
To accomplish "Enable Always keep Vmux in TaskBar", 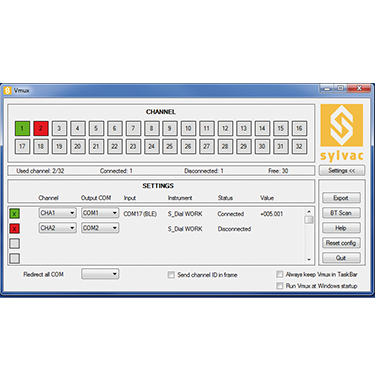I will (279, 274).
